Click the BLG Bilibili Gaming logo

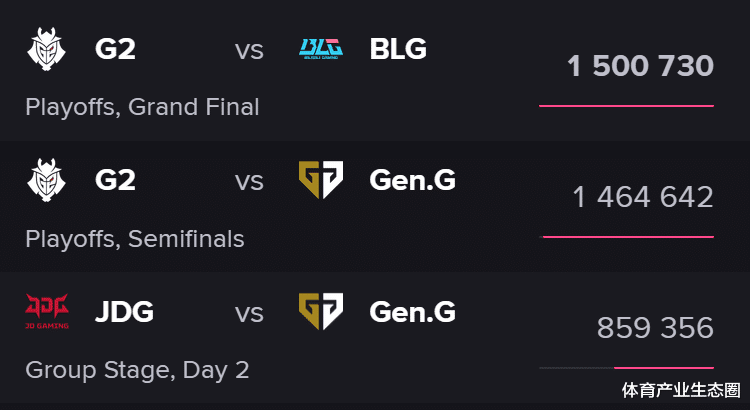pyautogui.click(x=321, y=48)
